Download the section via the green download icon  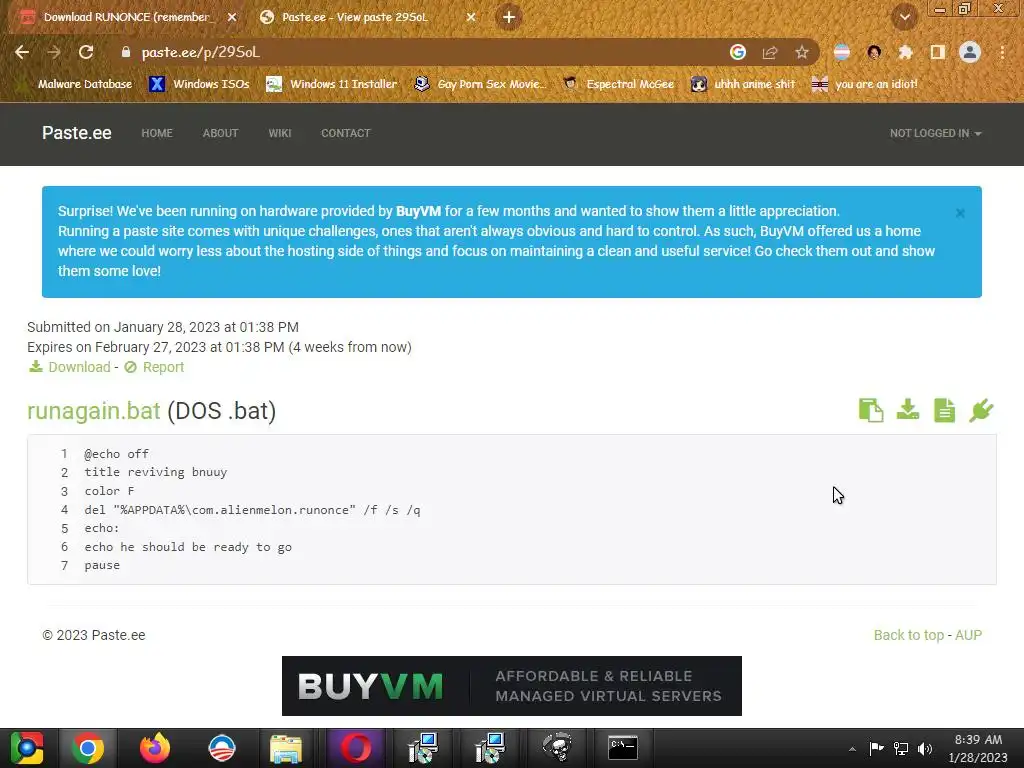click(x=908, y=410)
